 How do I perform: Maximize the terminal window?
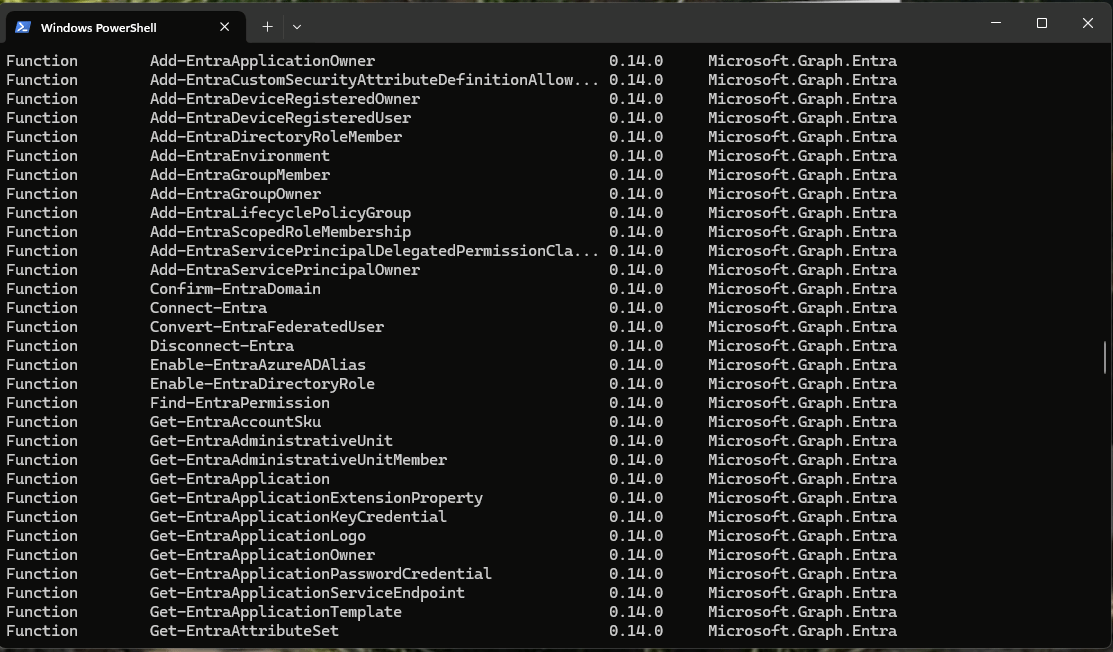1042,23
